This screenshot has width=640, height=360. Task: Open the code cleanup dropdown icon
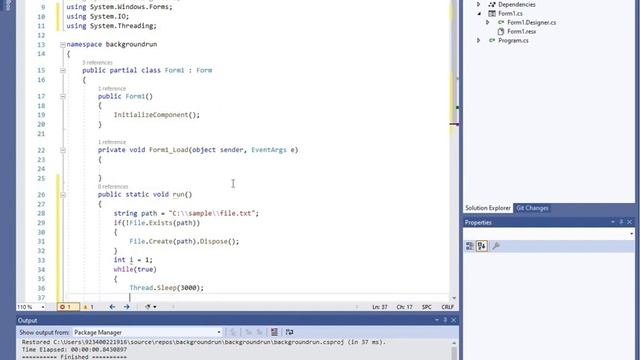(151, 307)
